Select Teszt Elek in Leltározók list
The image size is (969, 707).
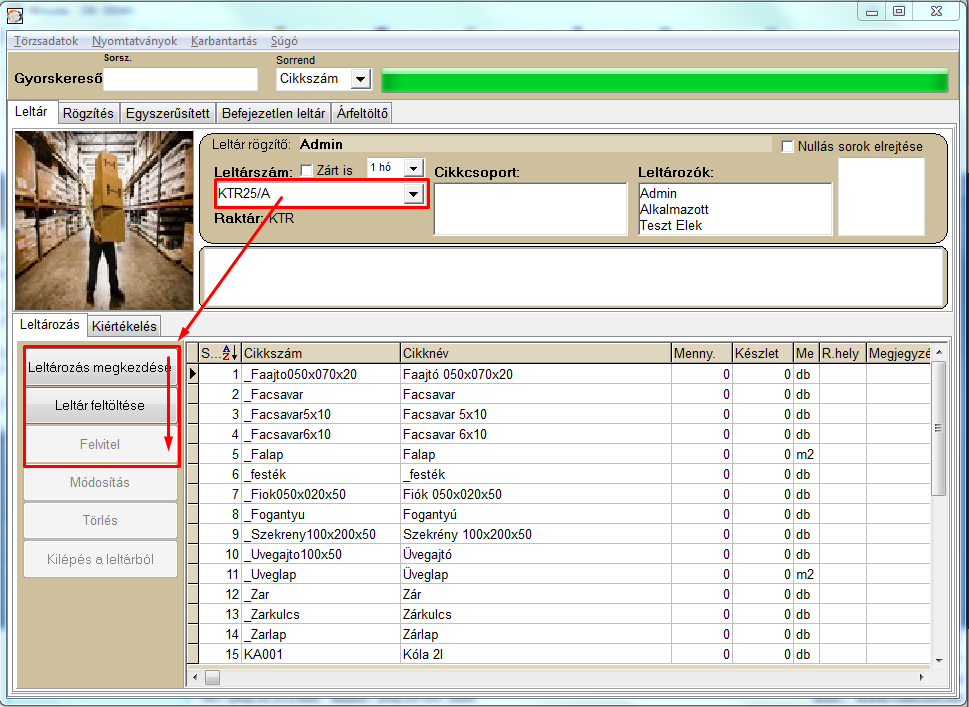pyautogui.click(x=671, y=226)
